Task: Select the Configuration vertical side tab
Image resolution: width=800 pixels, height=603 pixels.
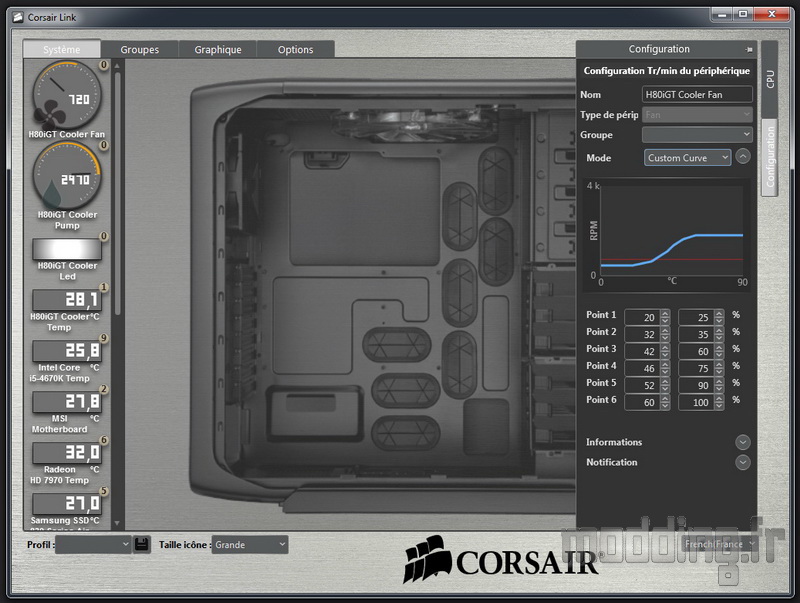Action: [x=769, y=157]
